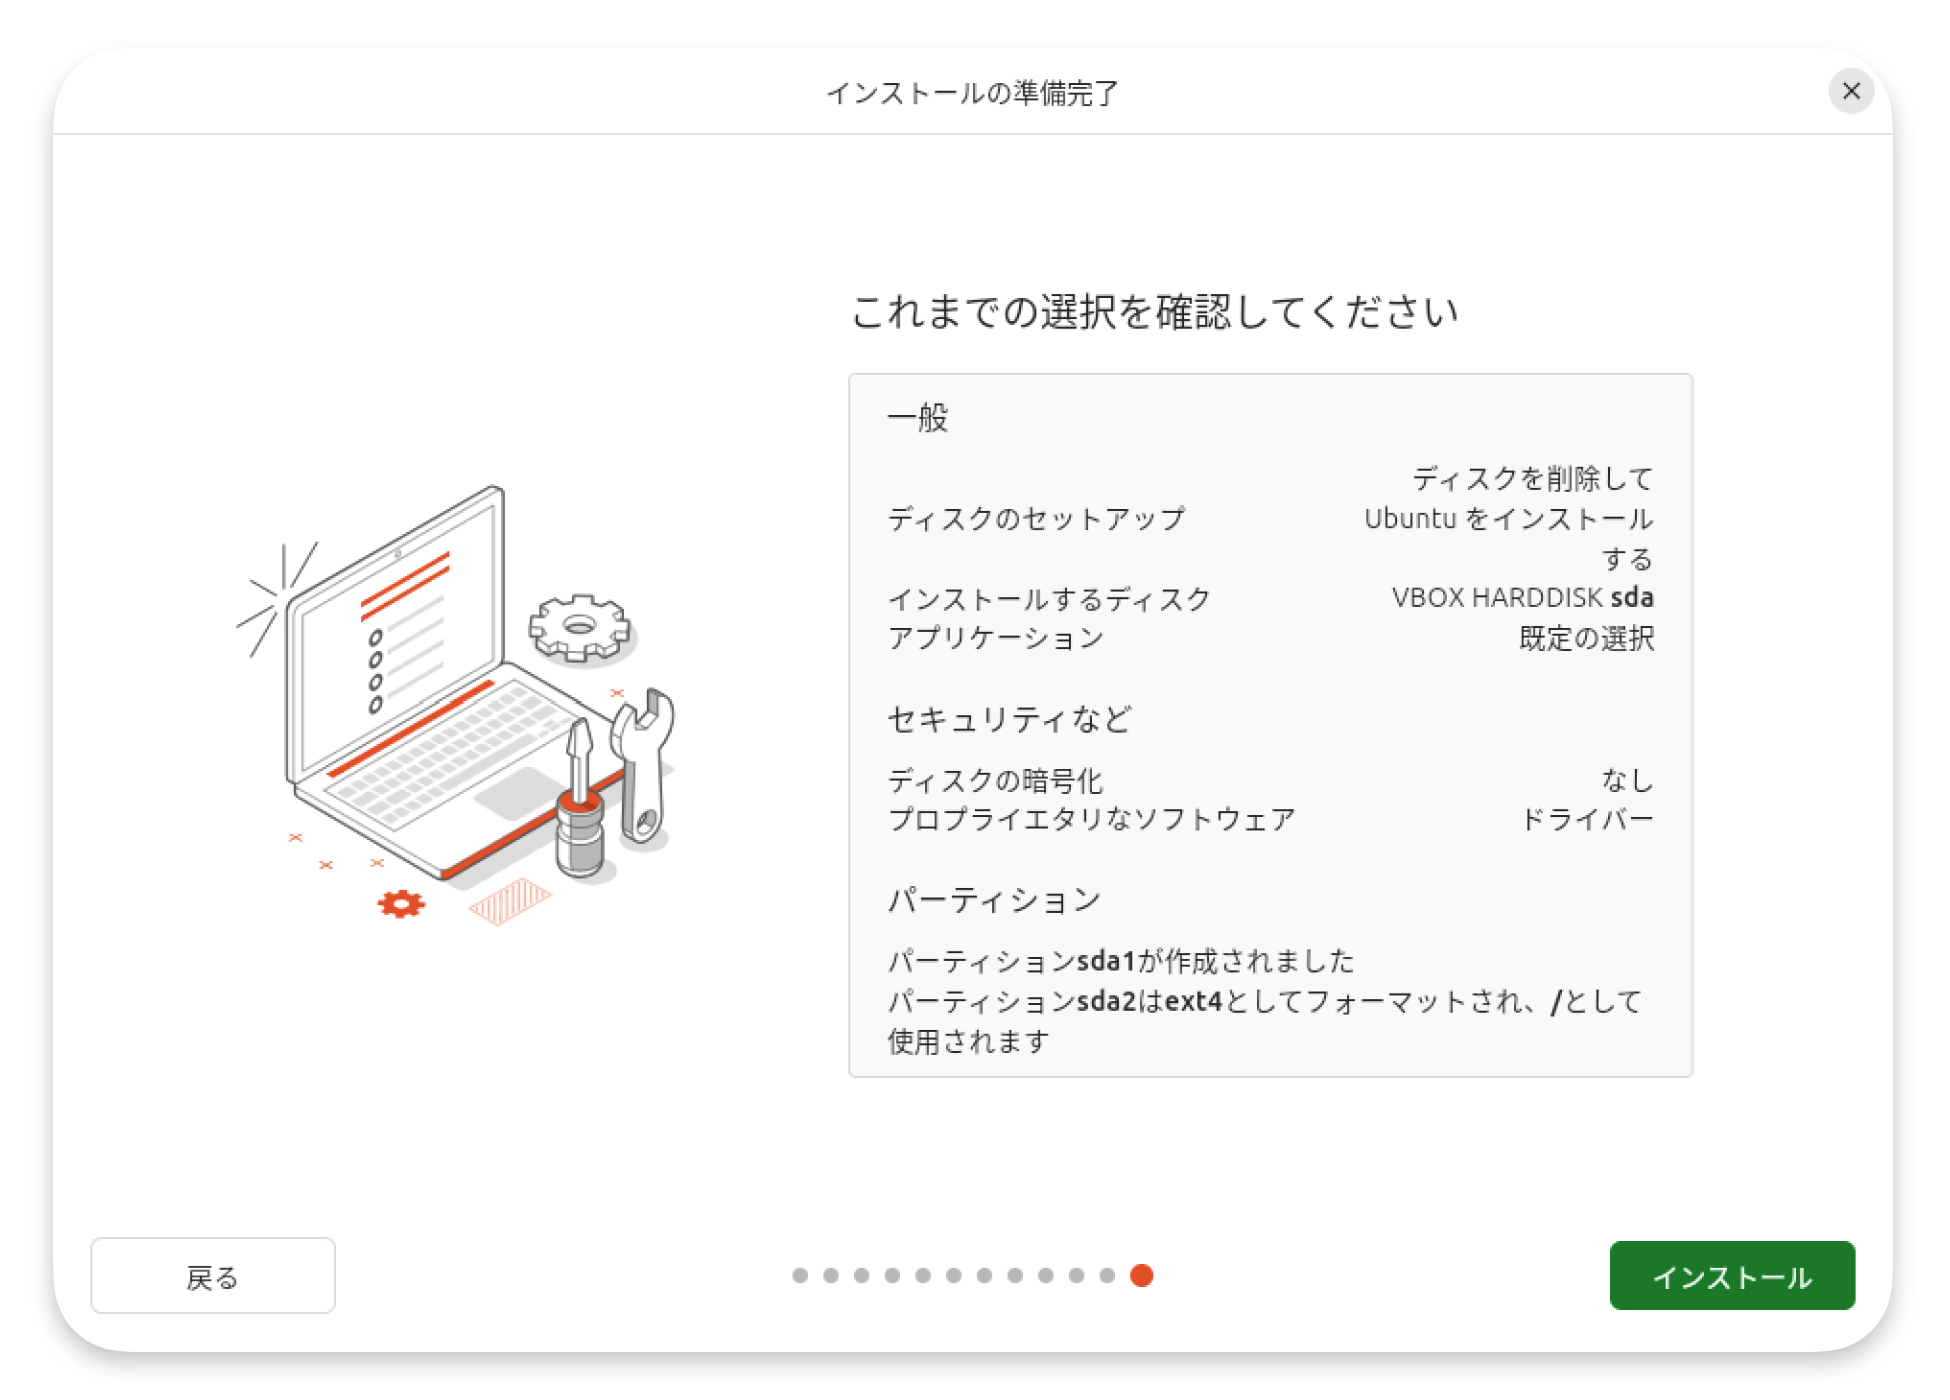
Task: Click the green インストール button
Action: 1731,1276
